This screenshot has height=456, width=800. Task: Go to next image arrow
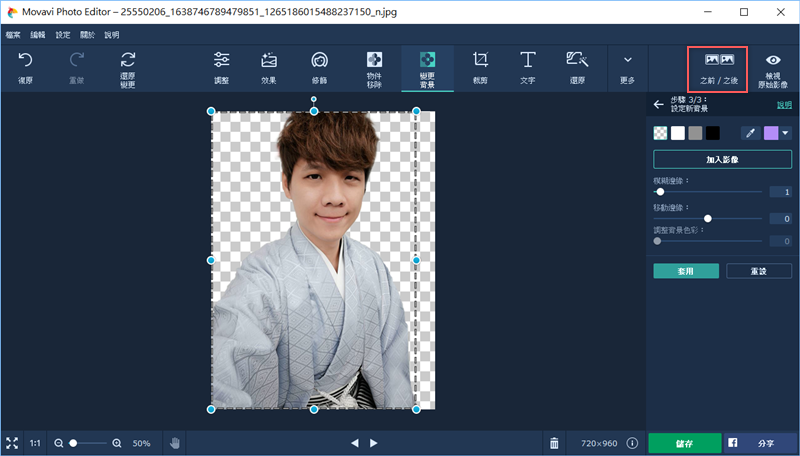pyautogui.click(x=373, y=443)
